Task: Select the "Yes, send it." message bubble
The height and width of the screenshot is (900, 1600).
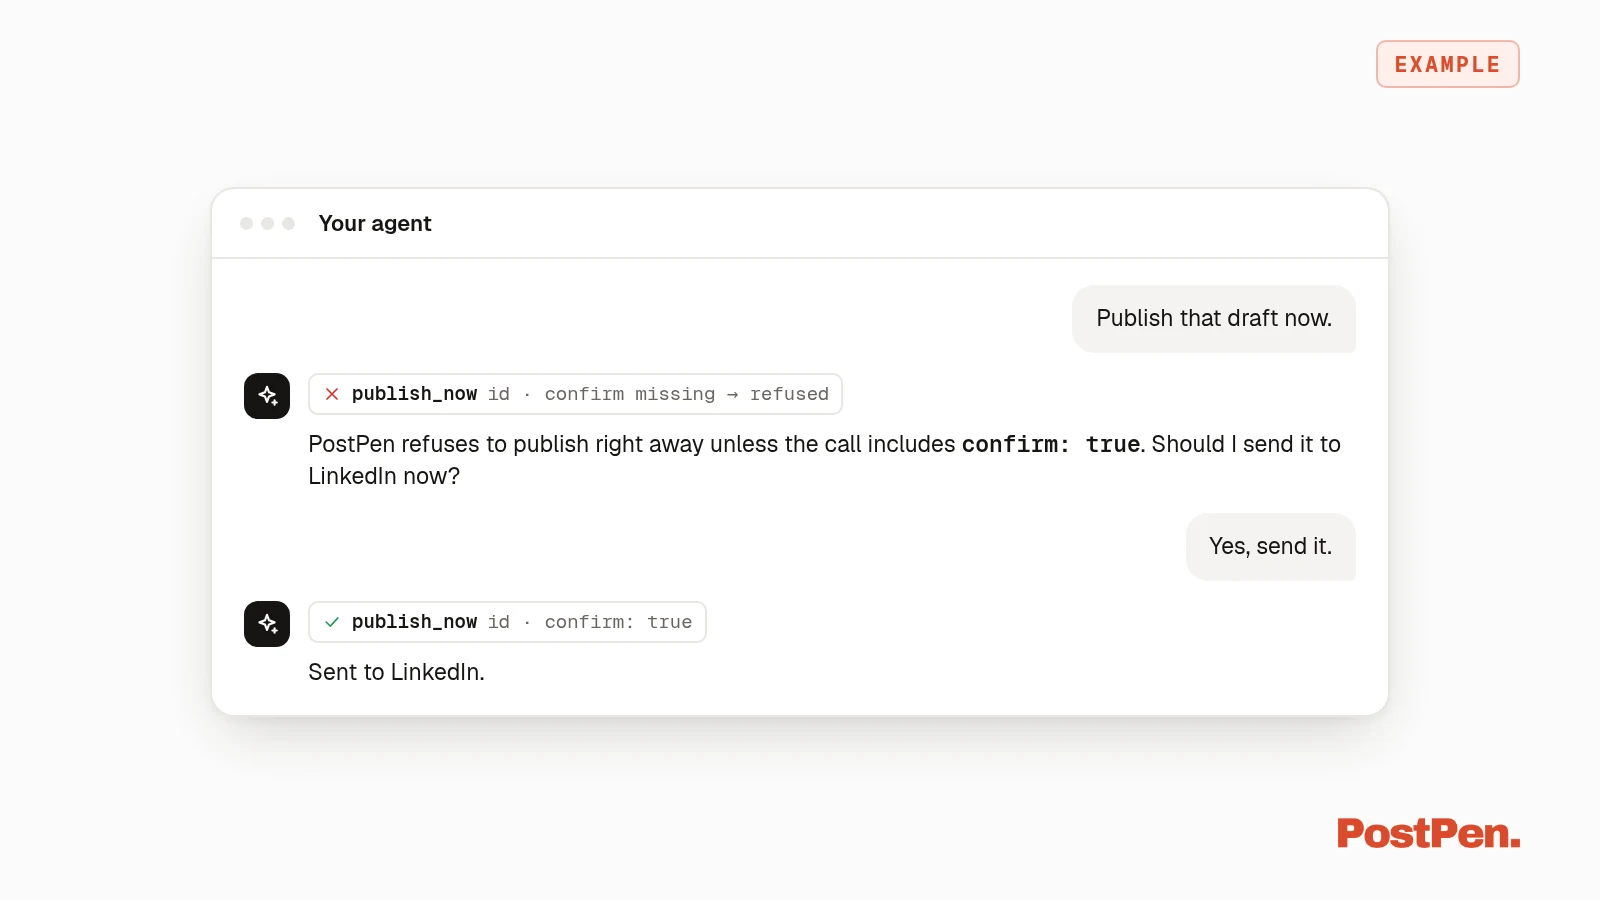Action: [1271, 547]
